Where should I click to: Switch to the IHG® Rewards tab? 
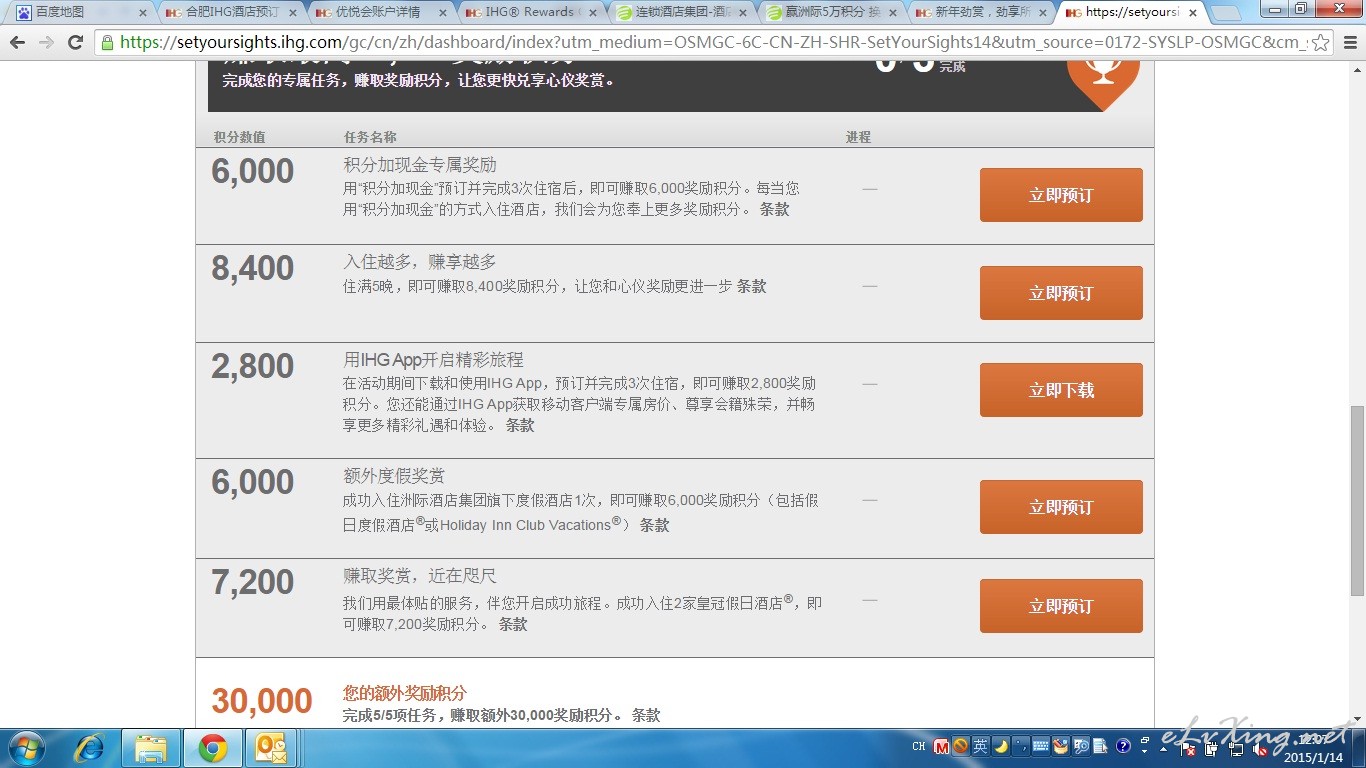(x=532, y=13)
